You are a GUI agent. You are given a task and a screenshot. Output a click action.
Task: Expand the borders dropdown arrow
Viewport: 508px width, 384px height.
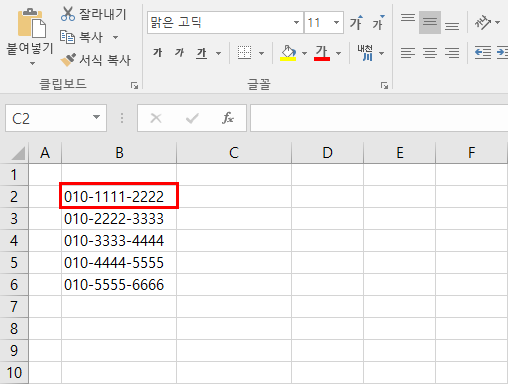click(261, 53)
